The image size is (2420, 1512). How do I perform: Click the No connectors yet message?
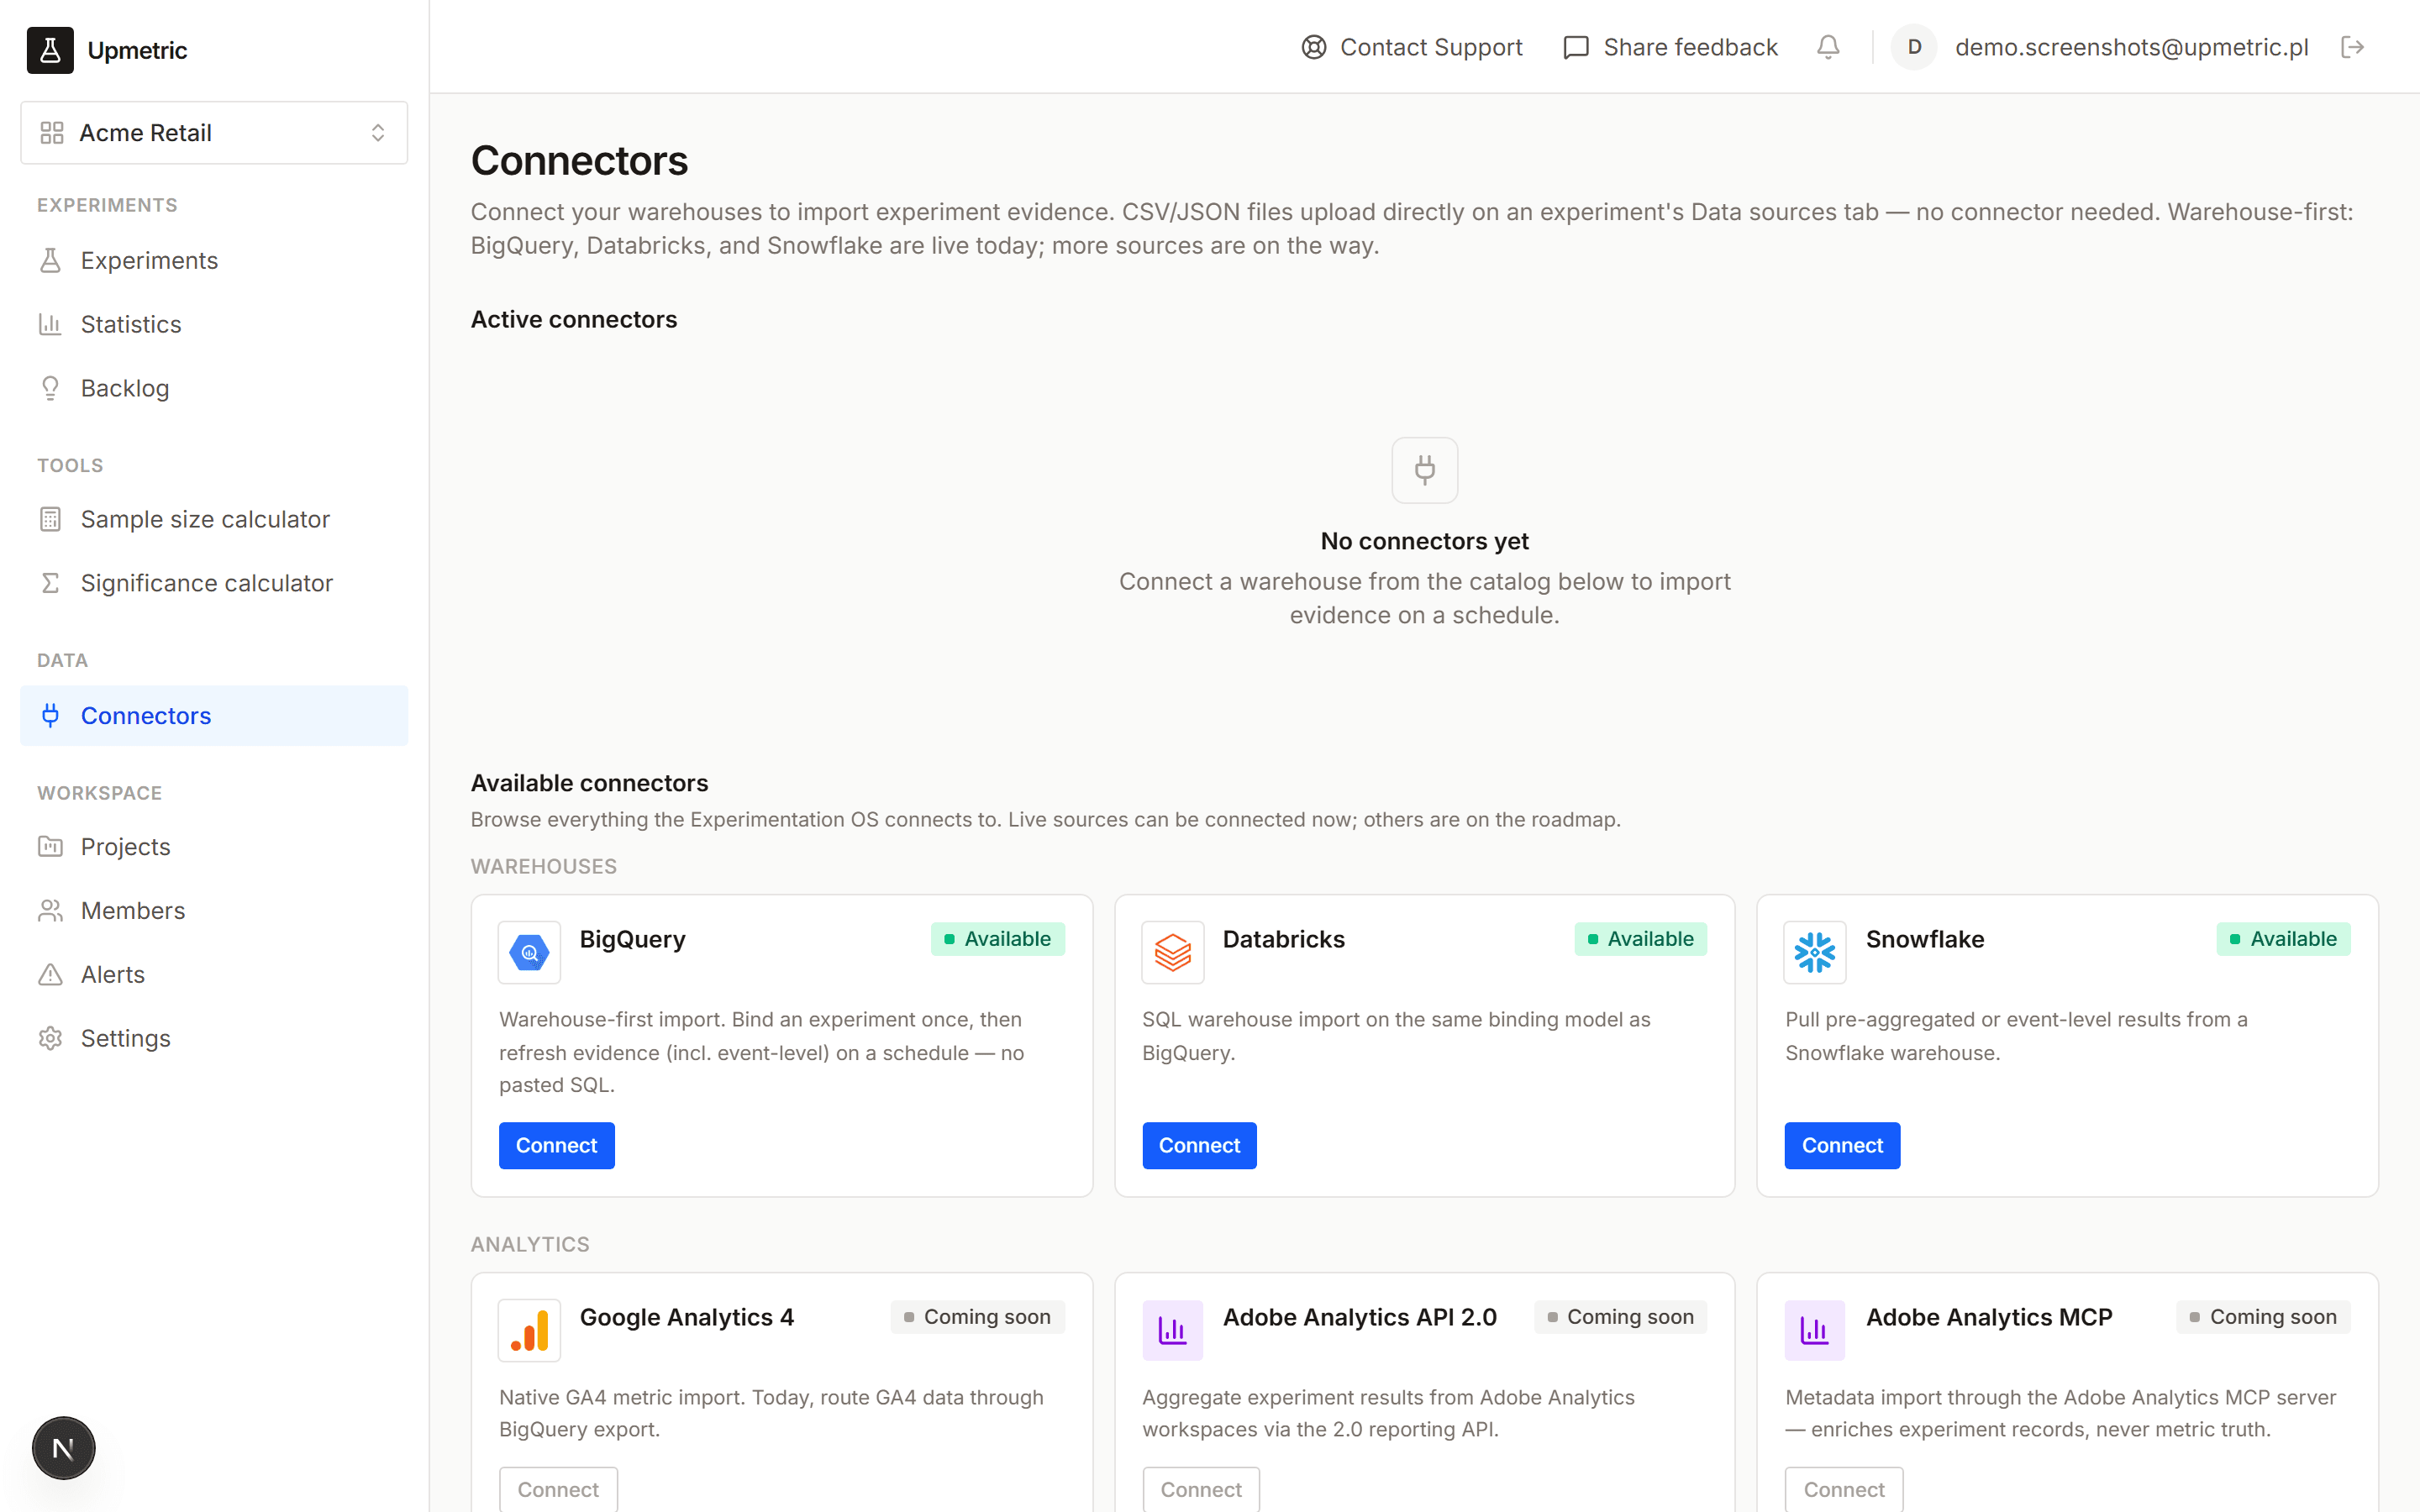click(x=1424, y=541)
